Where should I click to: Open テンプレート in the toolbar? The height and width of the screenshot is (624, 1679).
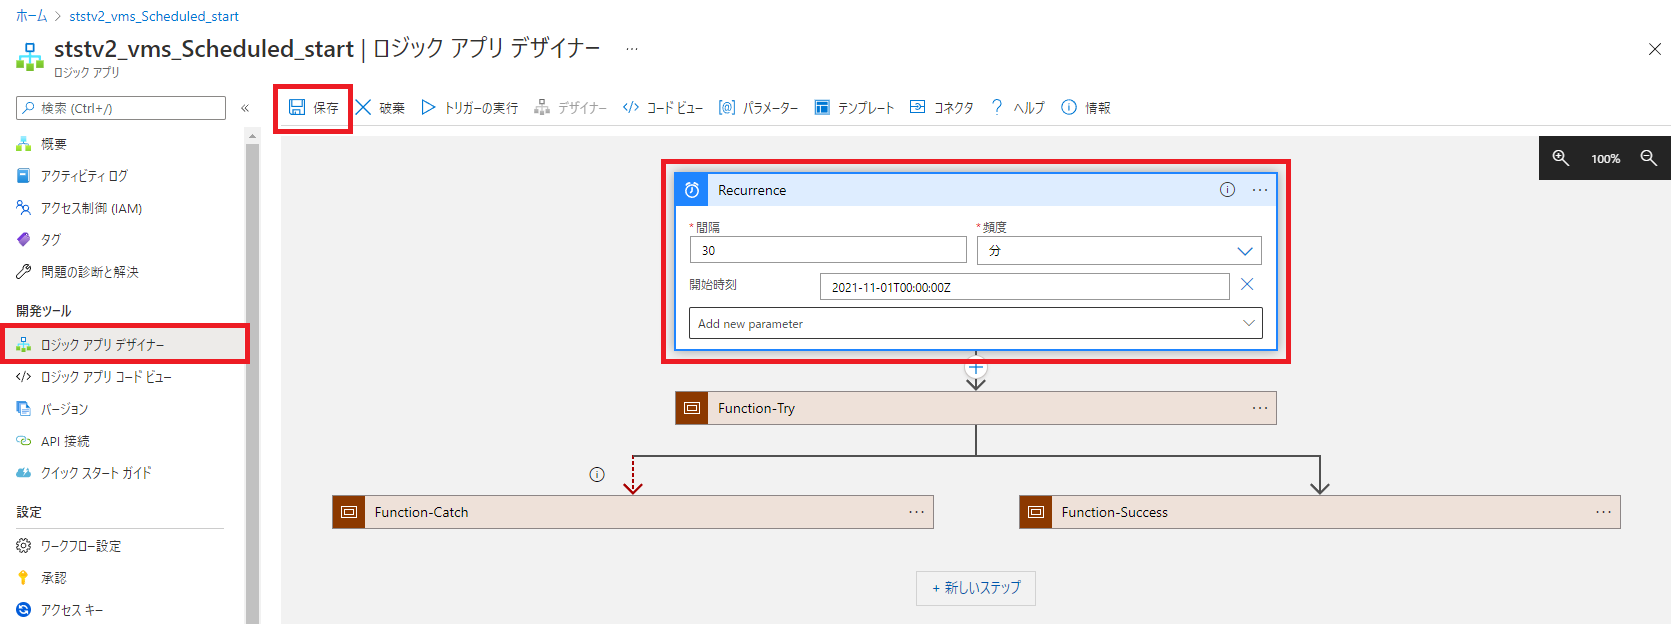[x=854, y=108]
